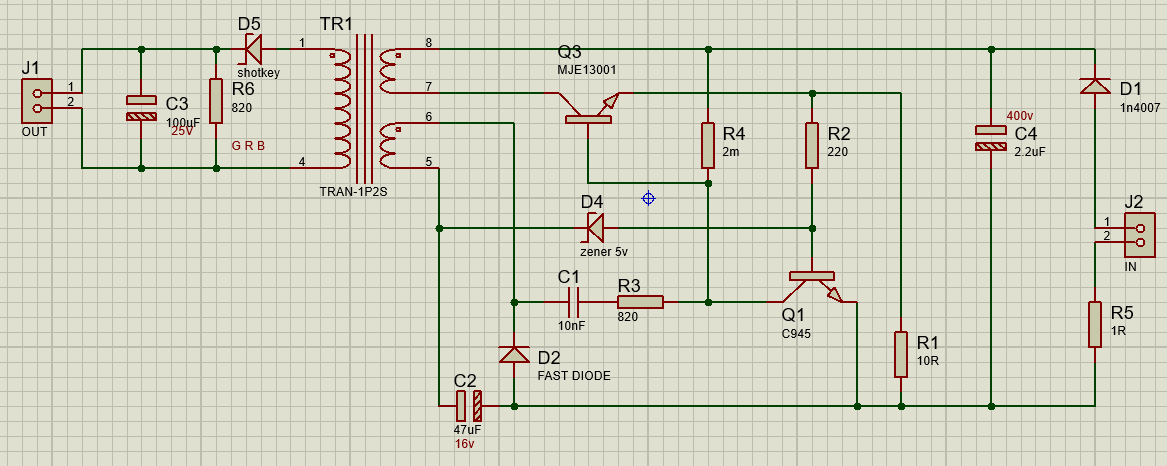Click the 'FAST DIODE' label
The image size is (1167, 466).
click(574, 376)
